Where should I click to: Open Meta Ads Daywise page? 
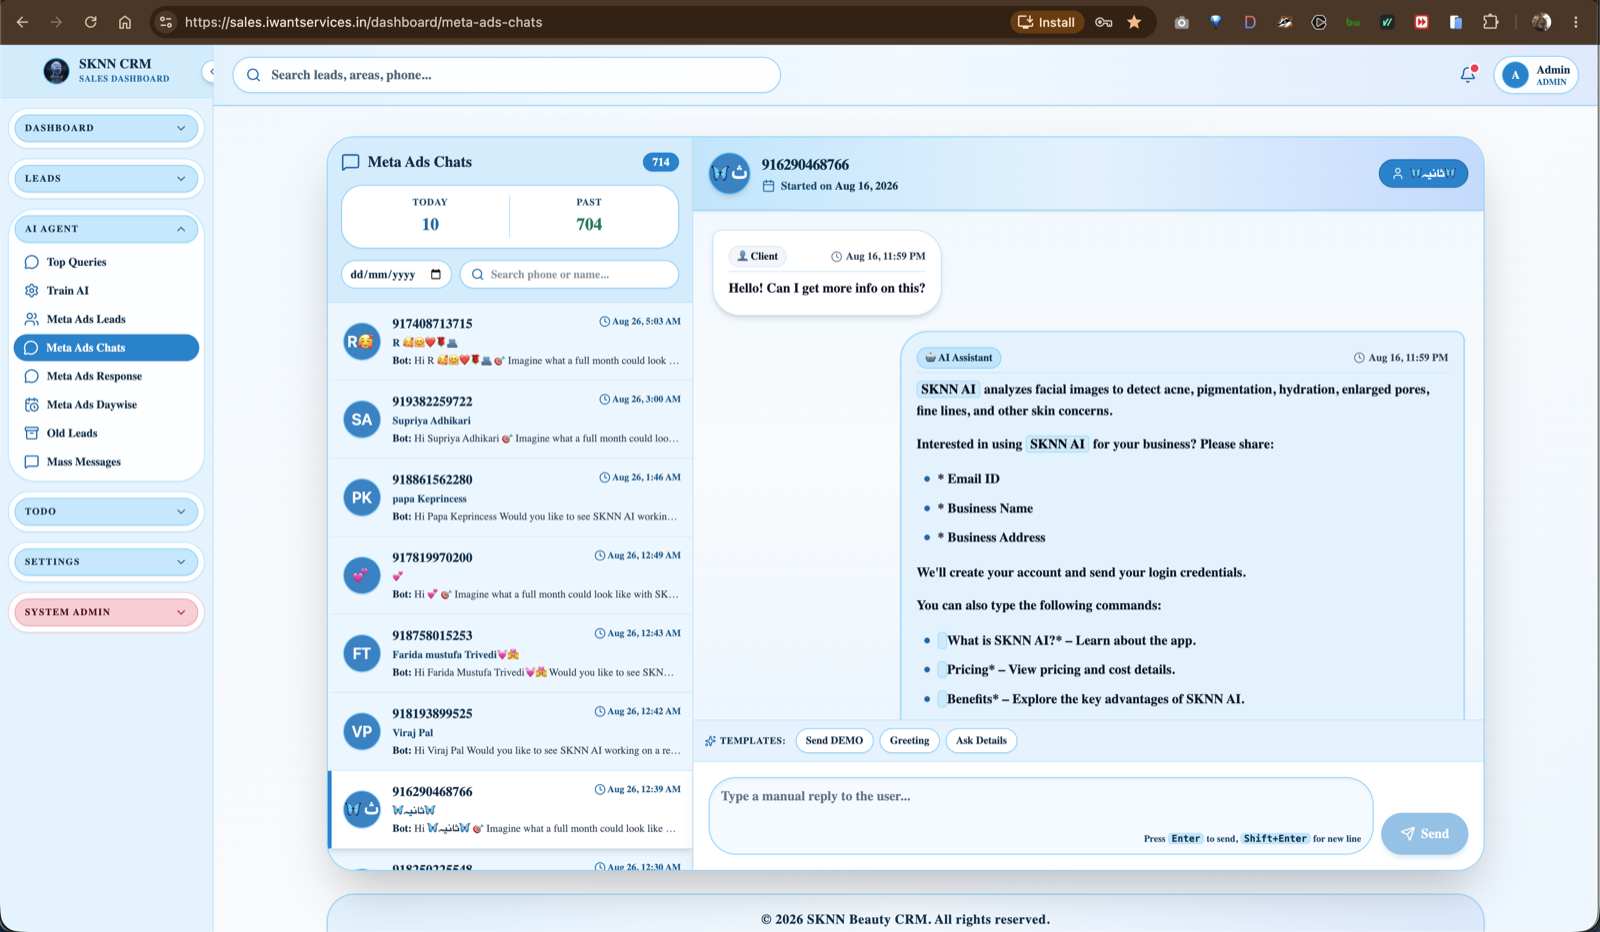[x=106, y=405]
